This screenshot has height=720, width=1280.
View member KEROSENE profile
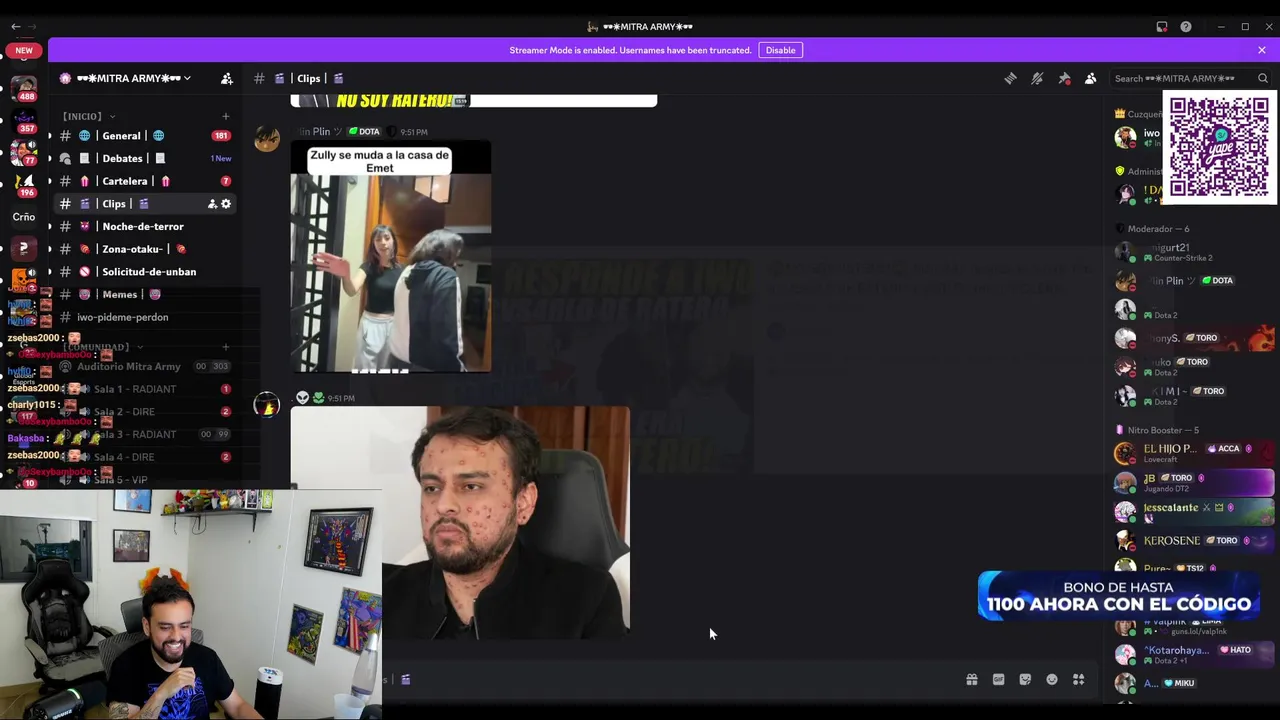[x=1193, y=541]
